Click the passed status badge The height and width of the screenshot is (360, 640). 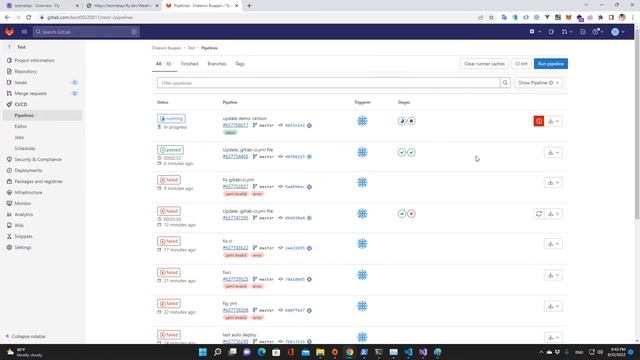coord(170,150)
